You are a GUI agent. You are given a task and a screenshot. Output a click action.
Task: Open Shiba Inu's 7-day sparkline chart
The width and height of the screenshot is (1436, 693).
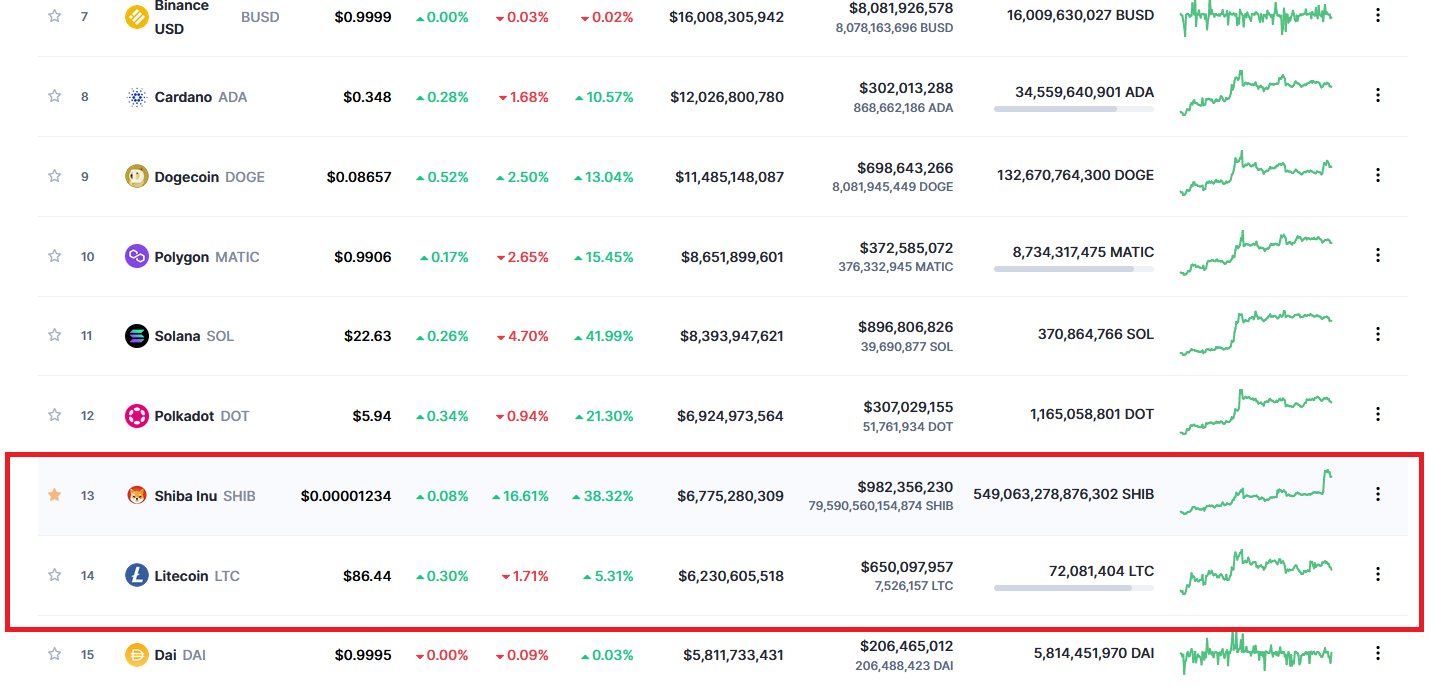(x=1256, y=492)
